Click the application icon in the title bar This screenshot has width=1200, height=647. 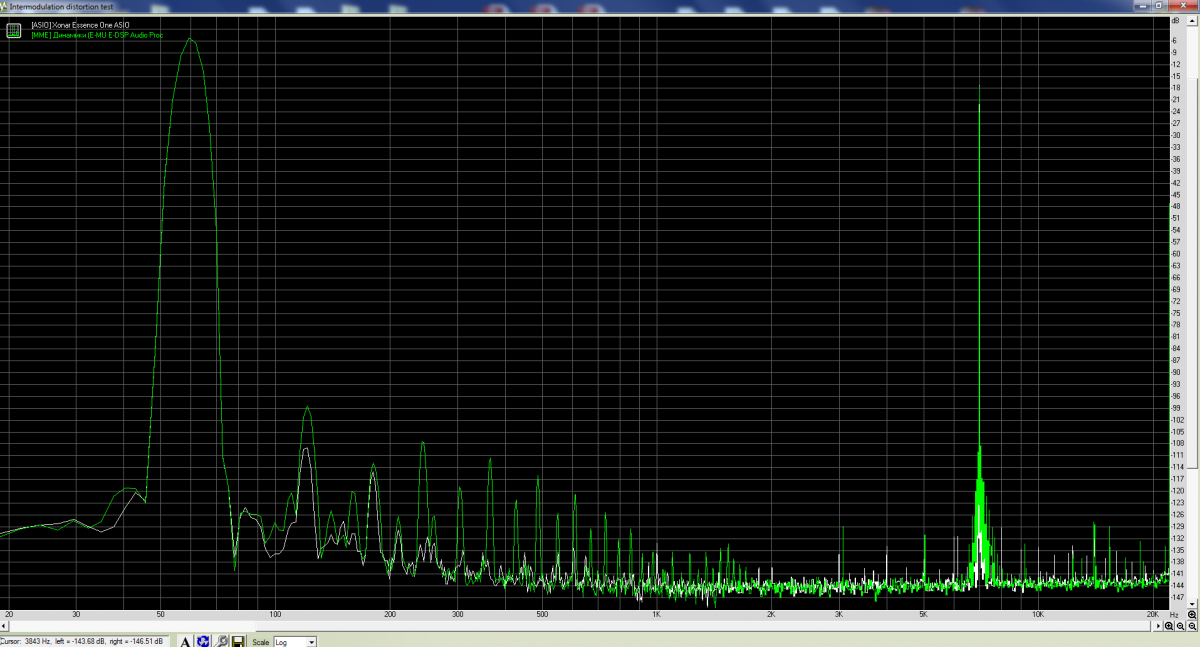[x=4, y=6]
